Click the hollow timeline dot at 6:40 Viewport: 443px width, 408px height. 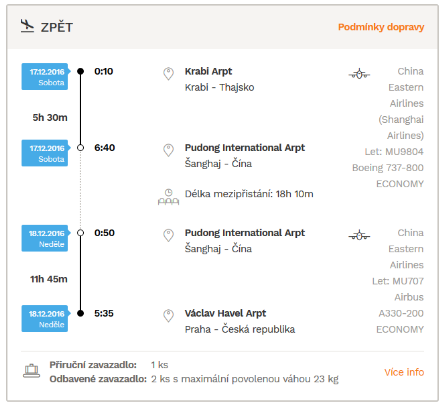[80, 148]
